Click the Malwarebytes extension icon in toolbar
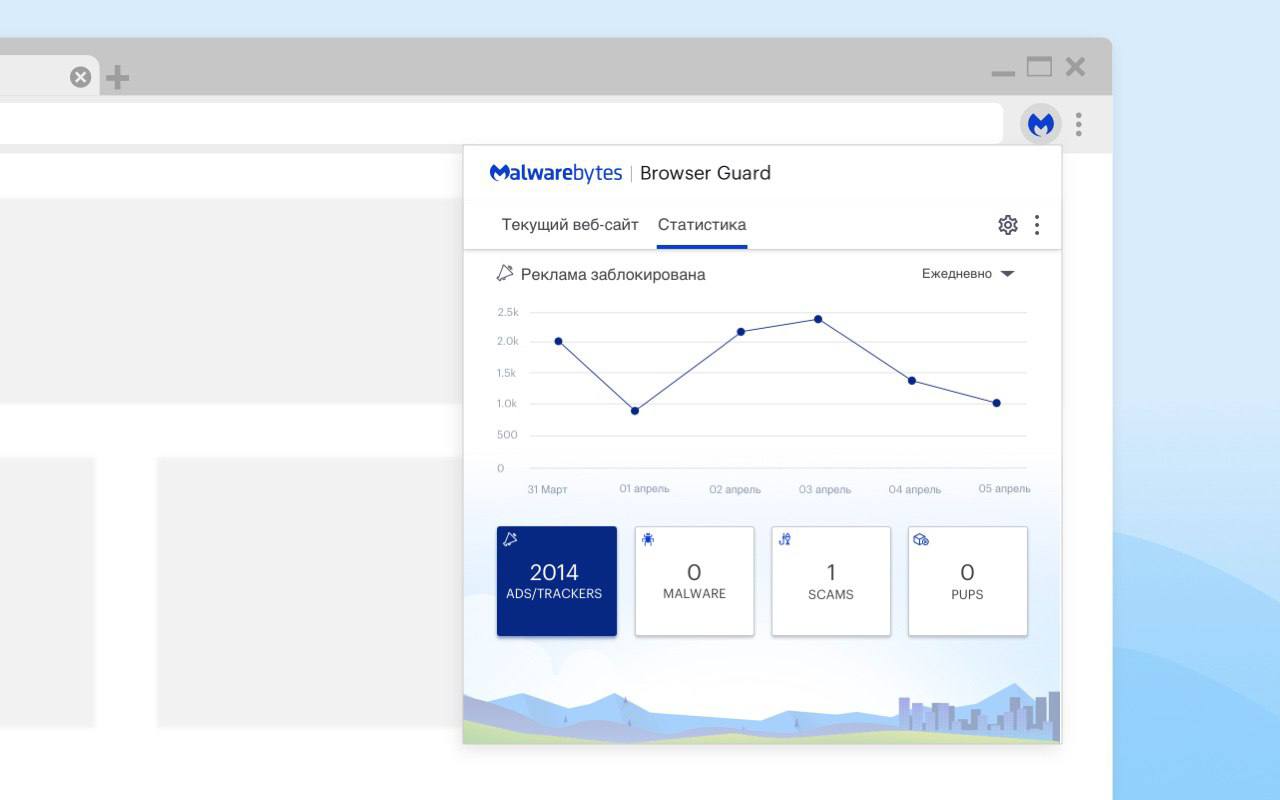Screen dimensions: 1280x800 1041,124
